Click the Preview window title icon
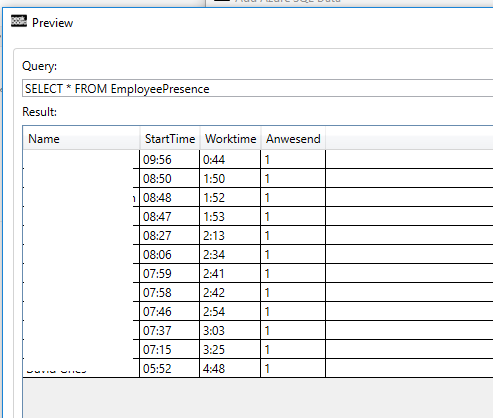Image resolution: width=493 pixels, height=418 pixels. [x=19, y=21]
